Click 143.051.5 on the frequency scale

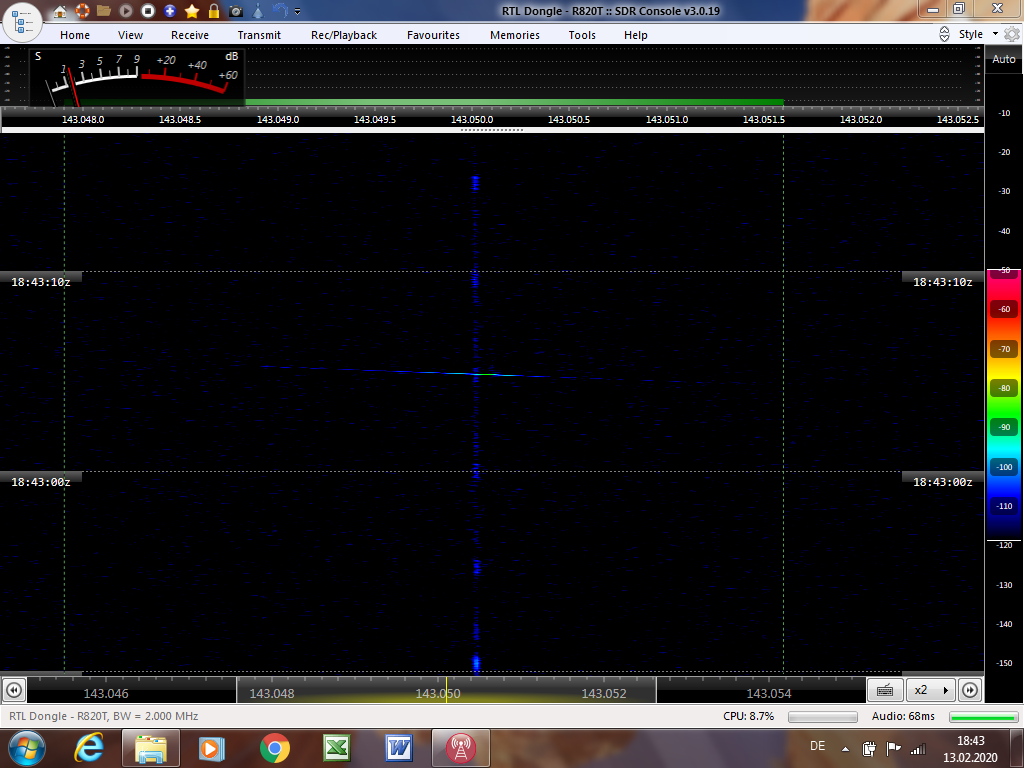764,120
